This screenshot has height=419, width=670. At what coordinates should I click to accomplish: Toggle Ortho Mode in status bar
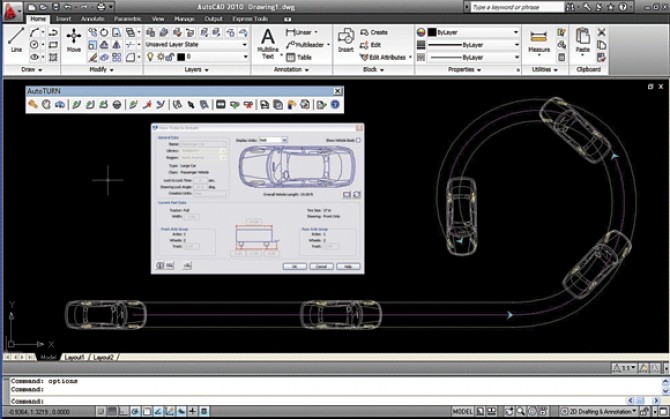[124, 411]
